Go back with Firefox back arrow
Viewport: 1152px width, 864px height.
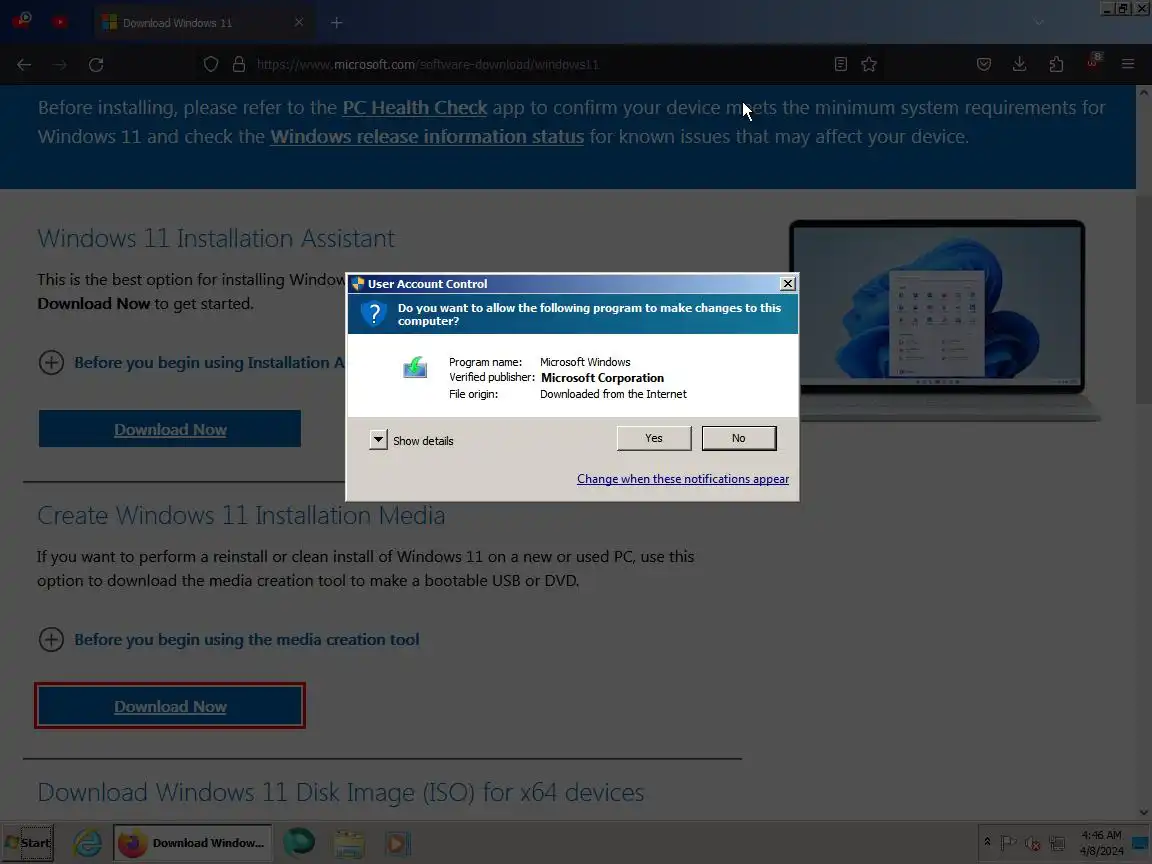click(x=24, y=65)
